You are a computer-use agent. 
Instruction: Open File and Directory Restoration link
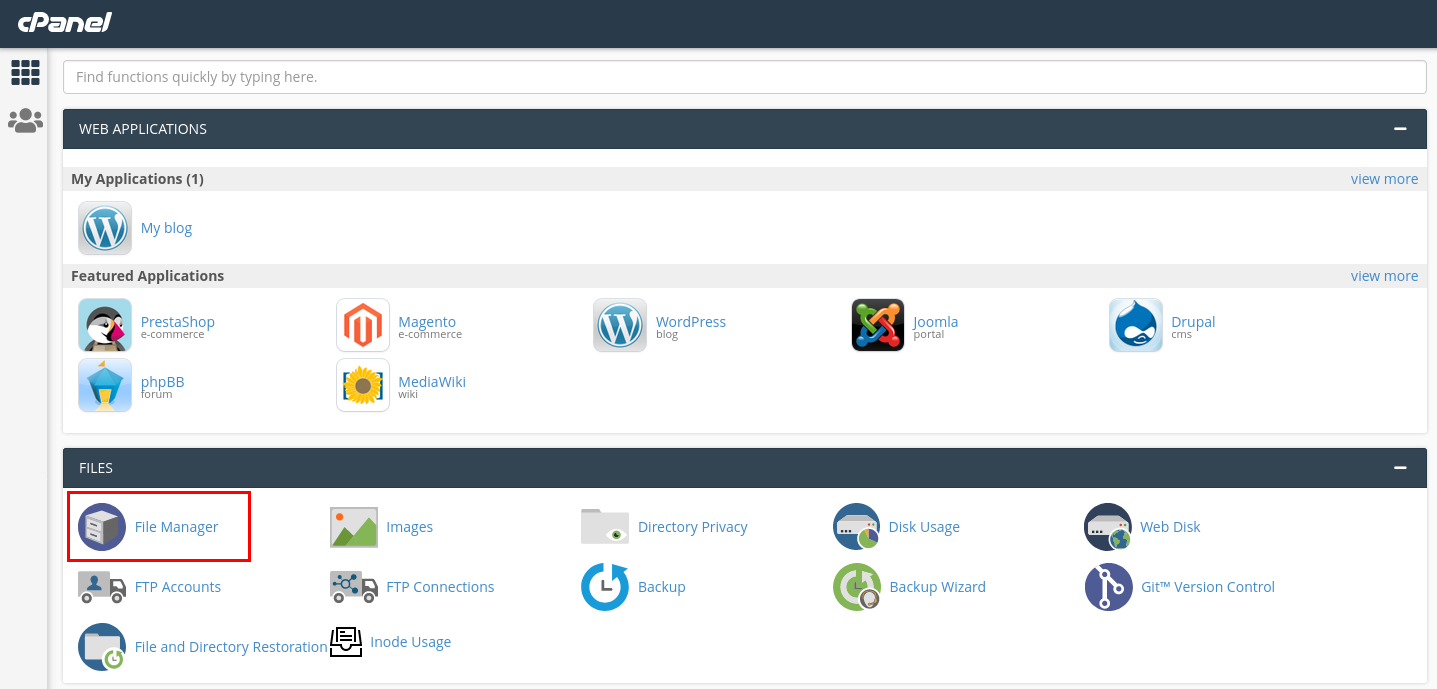[x=231, y=647]
